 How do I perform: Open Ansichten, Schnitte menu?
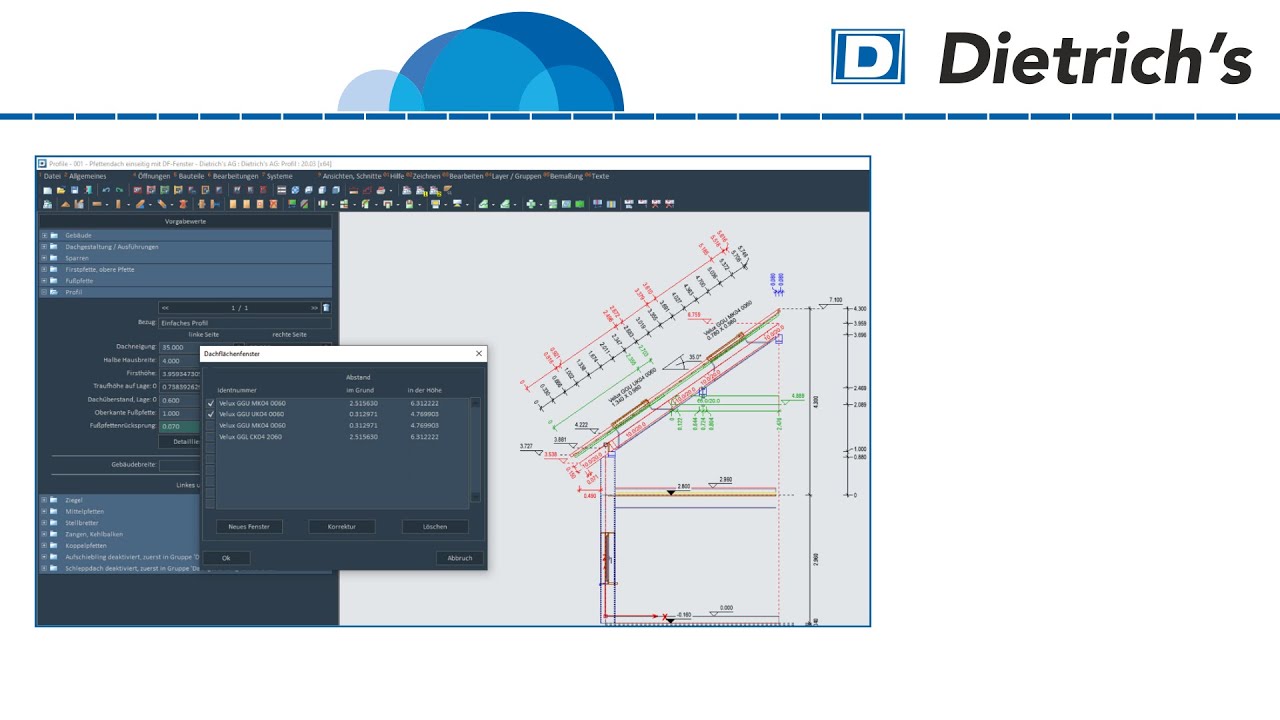pos(352,176)
